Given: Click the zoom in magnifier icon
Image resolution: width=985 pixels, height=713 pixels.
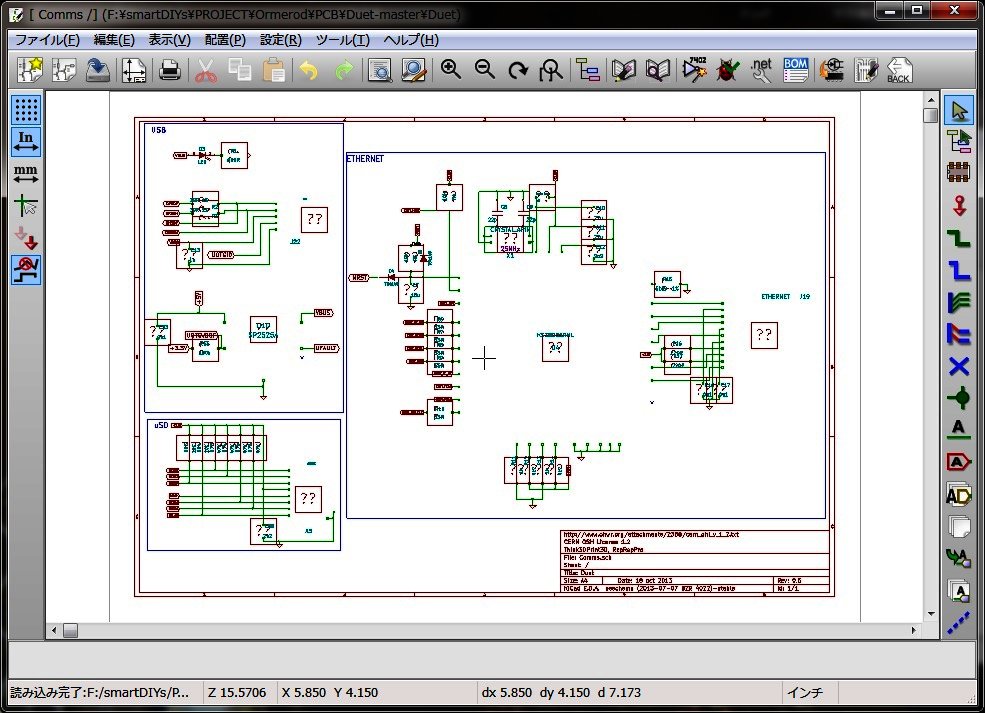Looking at the screenshot, I should pos(450,70).
